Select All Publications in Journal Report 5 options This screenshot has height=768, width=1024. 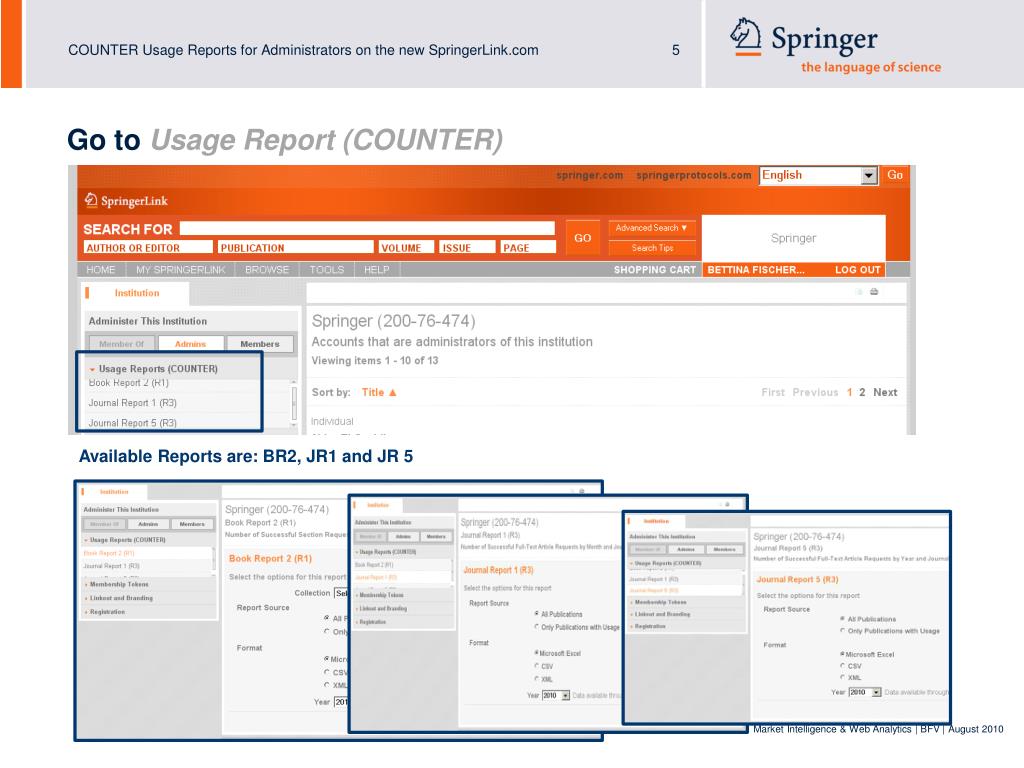[x=842, y=619]
